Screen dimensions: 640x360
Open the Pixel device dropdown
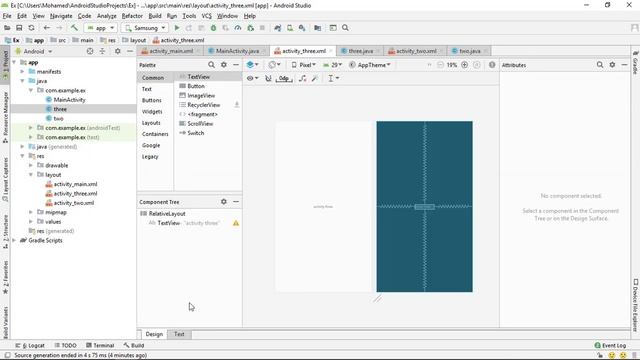tap(304, 65)
